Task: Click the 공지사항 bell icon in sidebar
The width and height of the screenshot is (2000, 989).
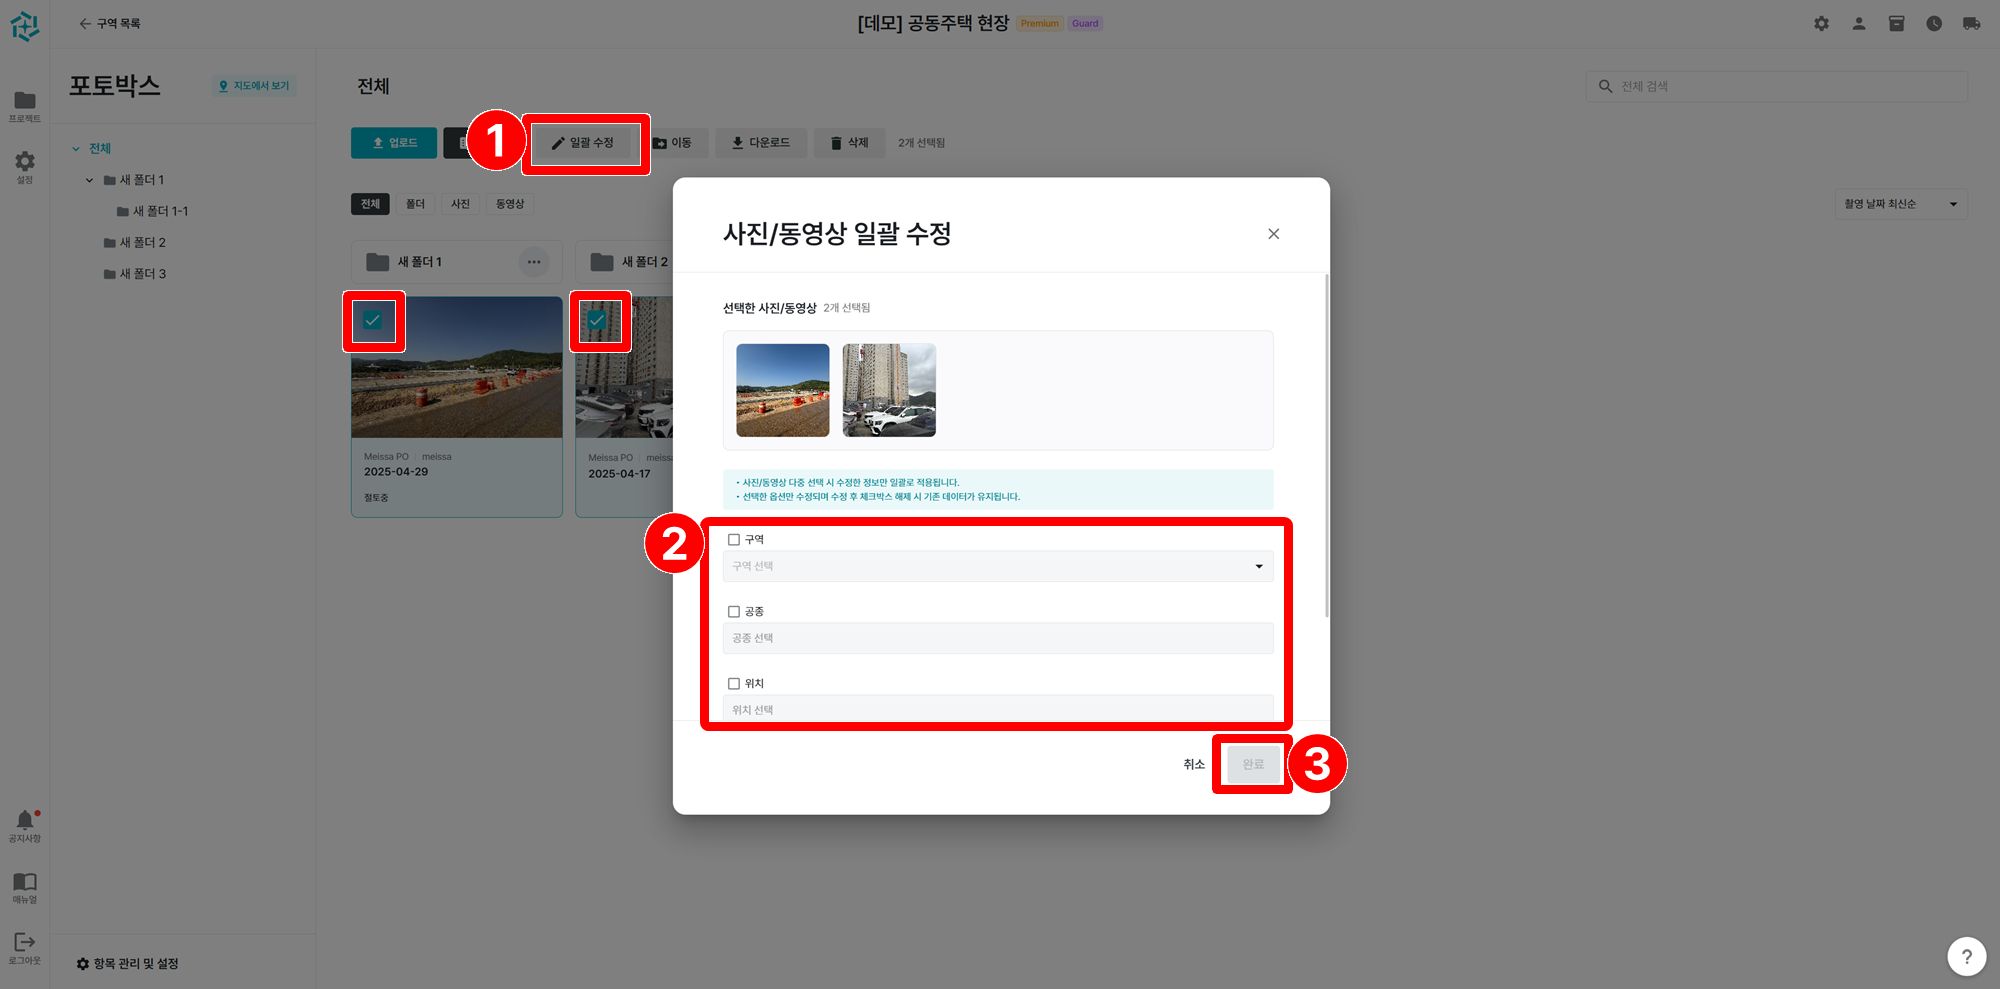Action: [x=25, y=822]
